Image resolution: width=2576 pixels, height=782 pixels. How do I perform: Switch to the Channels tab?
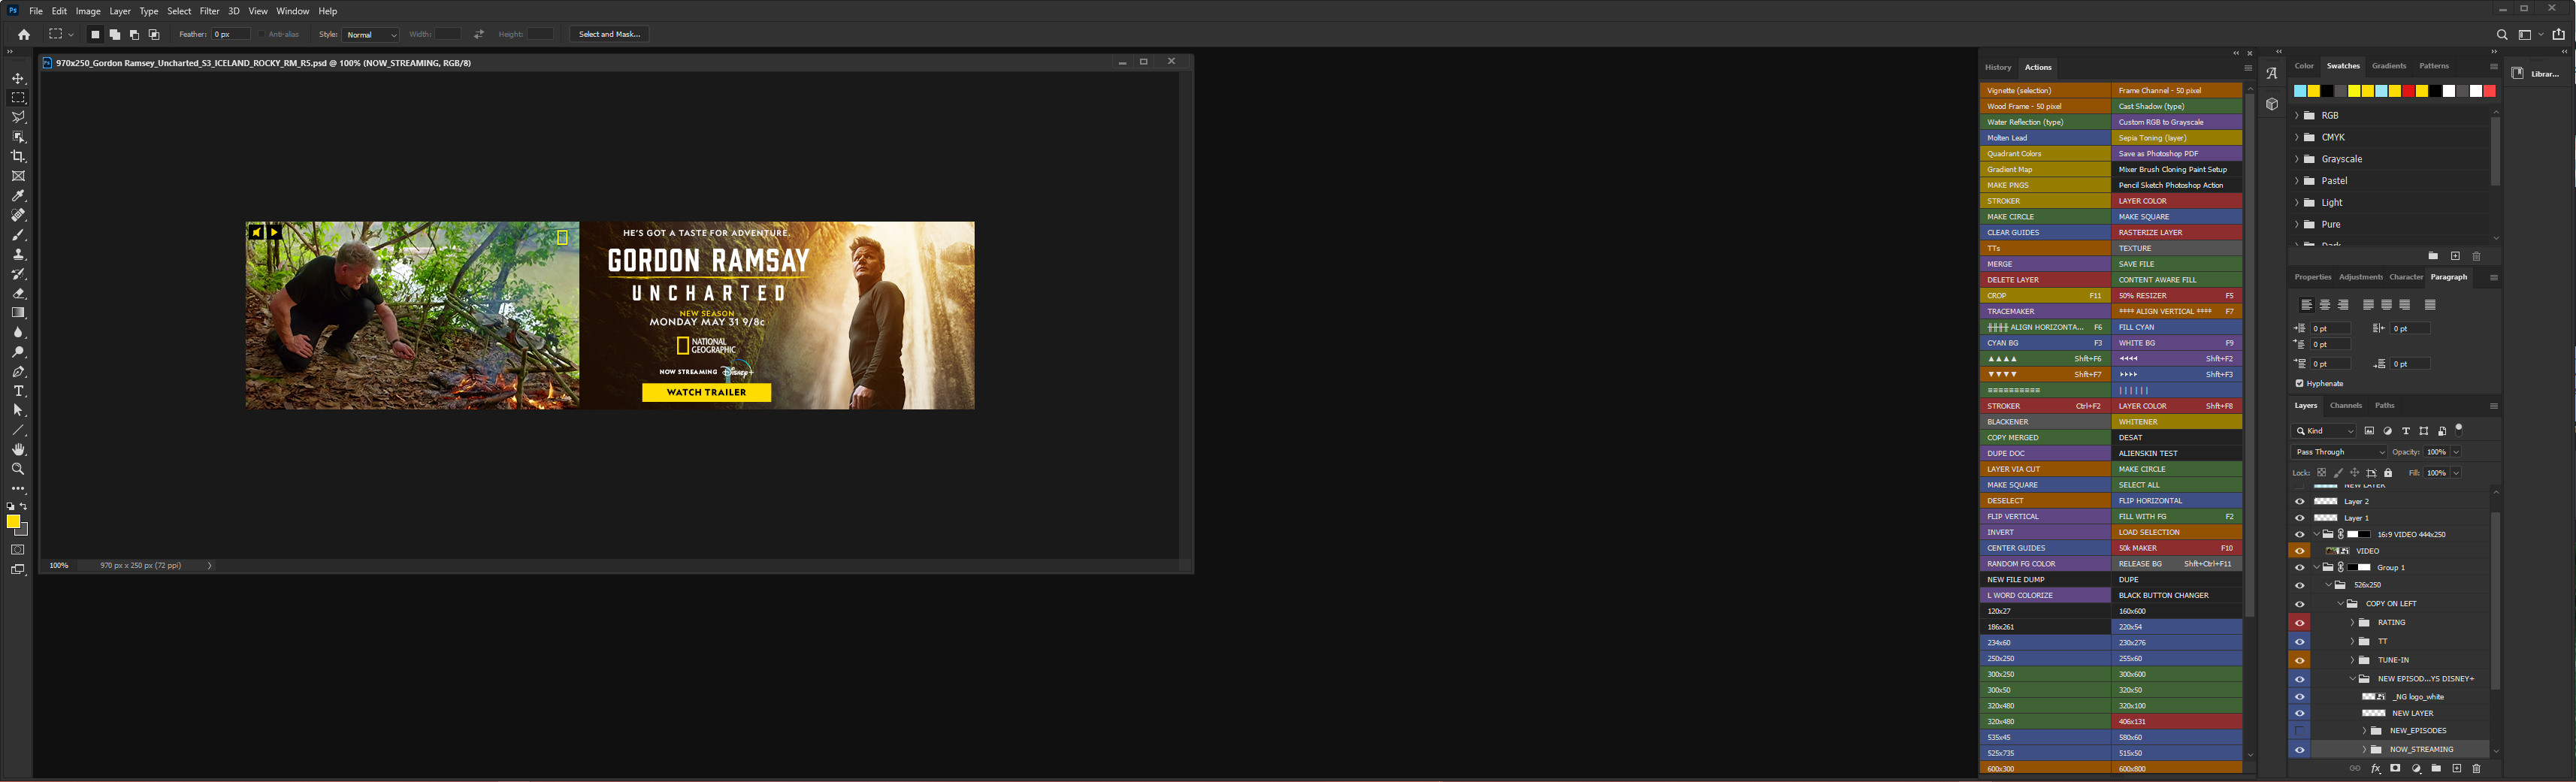2345,406
